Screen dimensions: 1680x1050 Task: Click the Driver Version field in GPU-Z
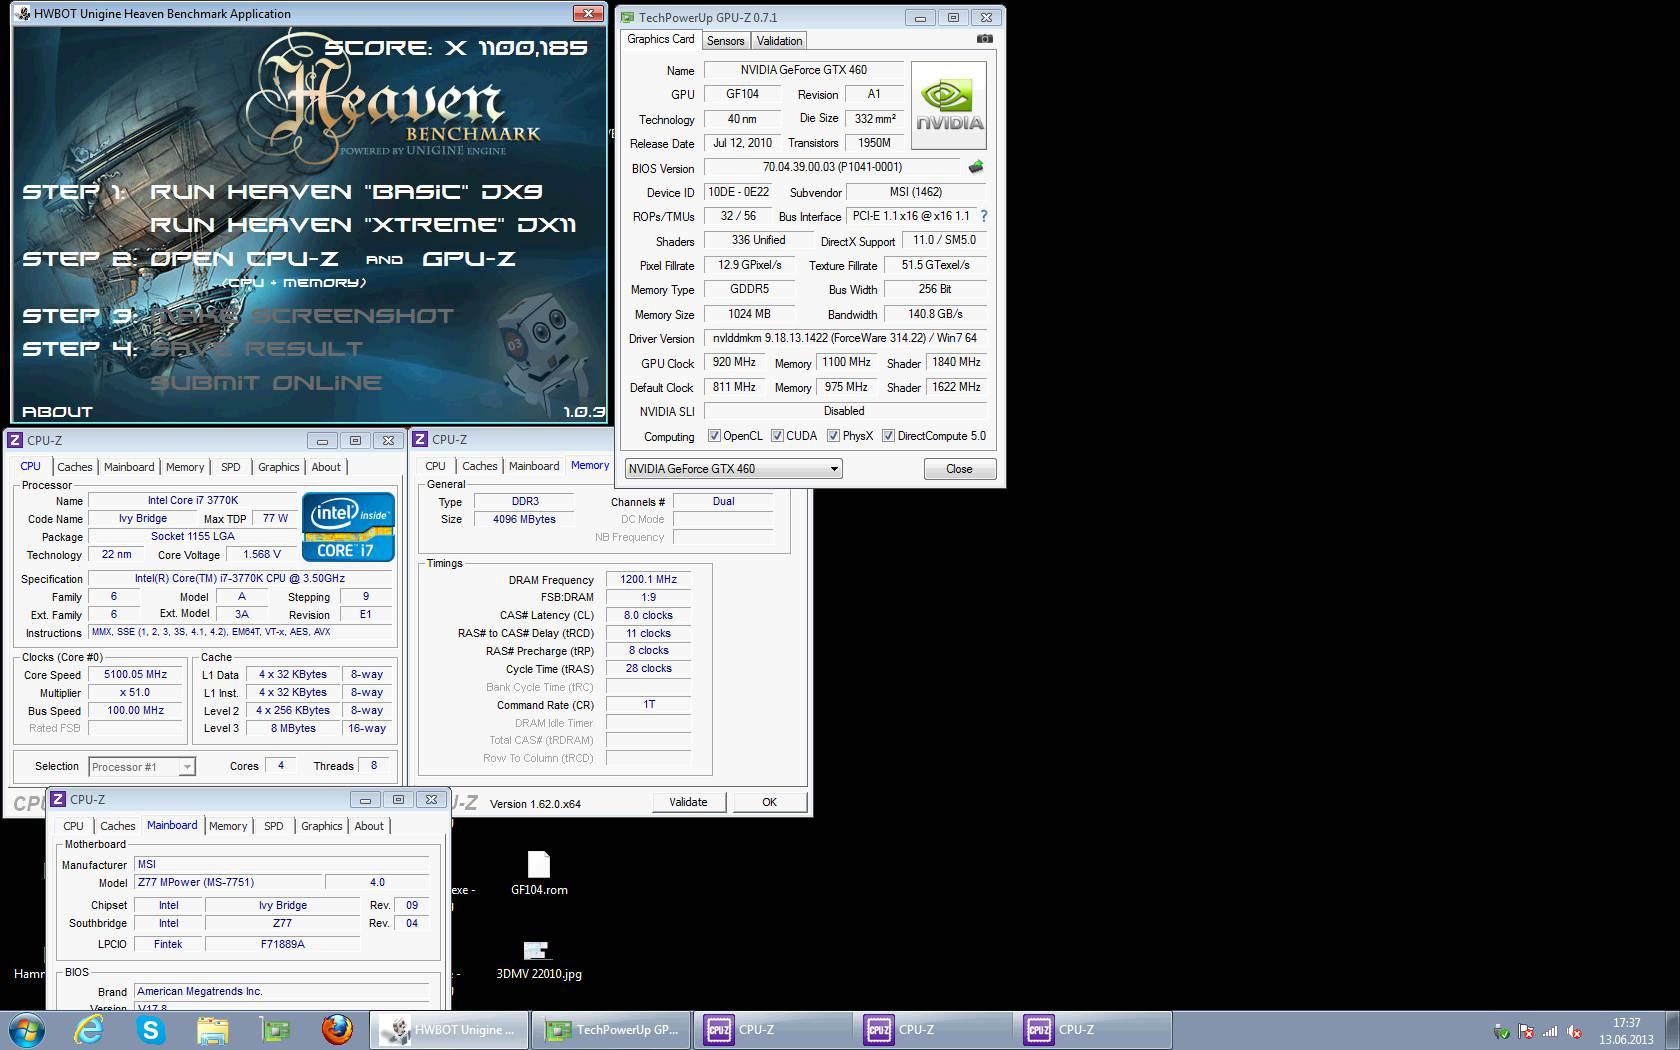pos(845,338)
